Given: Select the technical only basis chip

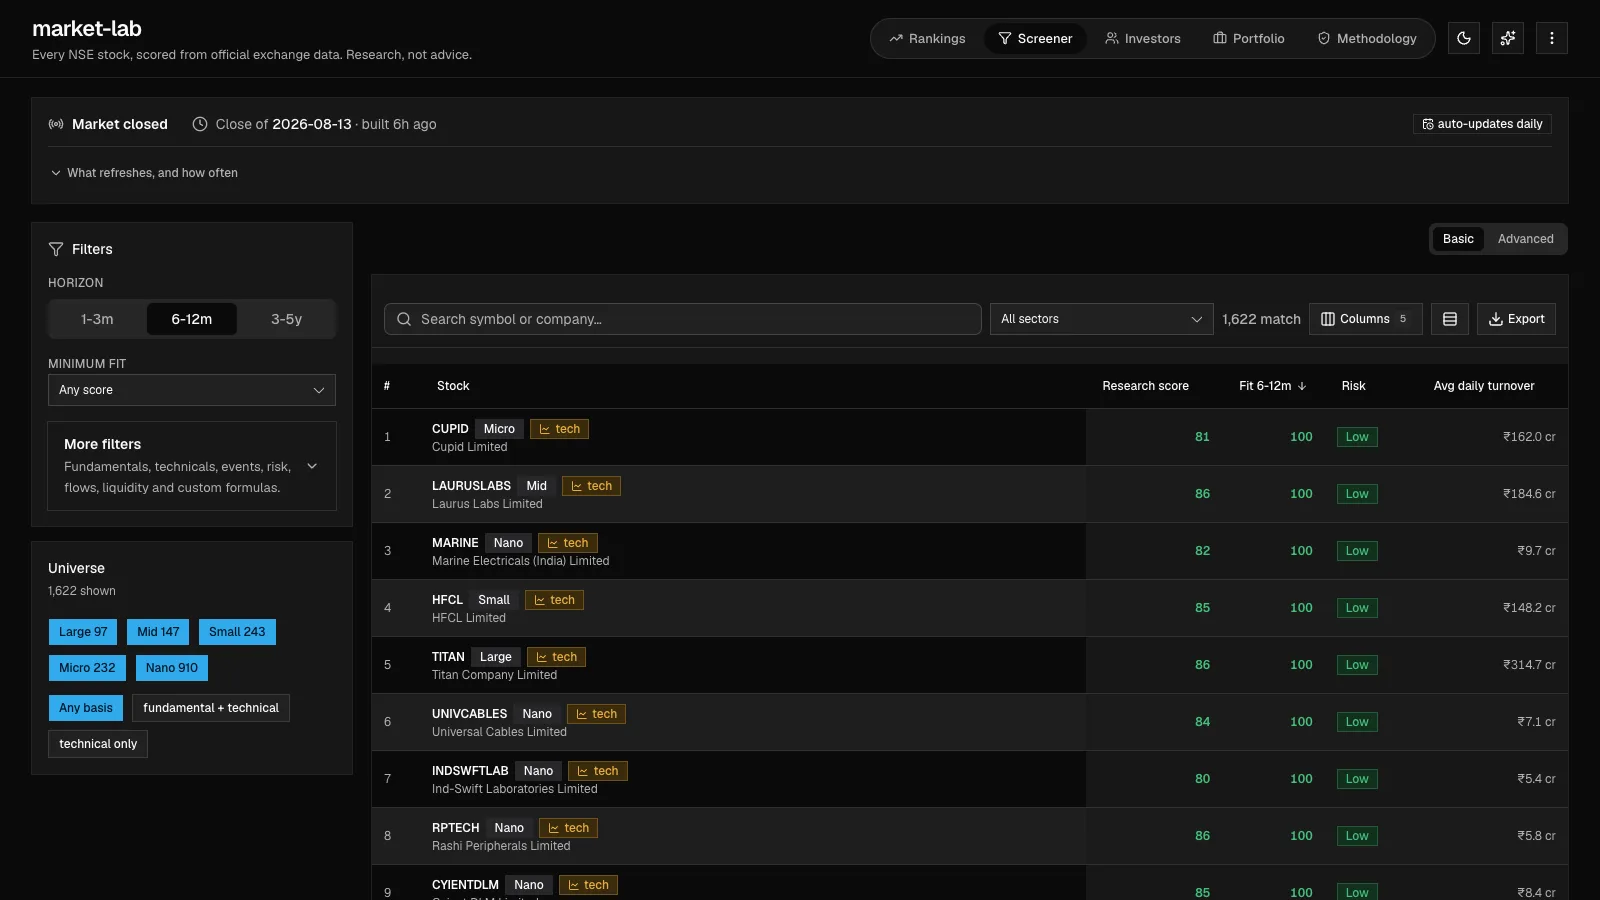Looking at the screenshot, I should tap(98, 744).
